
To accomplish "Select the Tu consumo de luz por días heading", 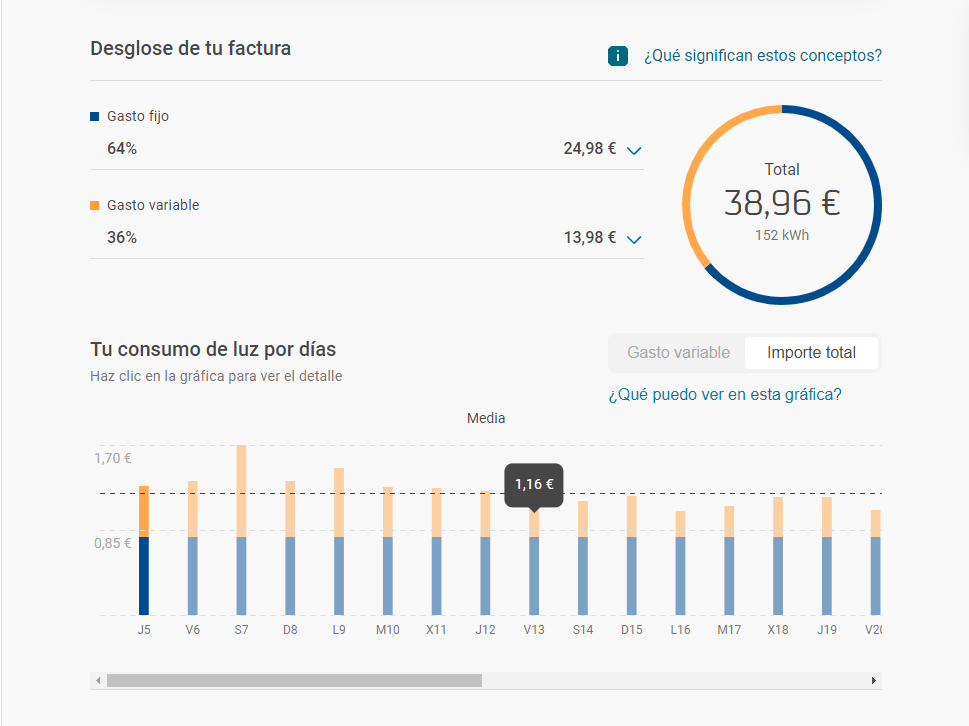I will tap(213, 349).
